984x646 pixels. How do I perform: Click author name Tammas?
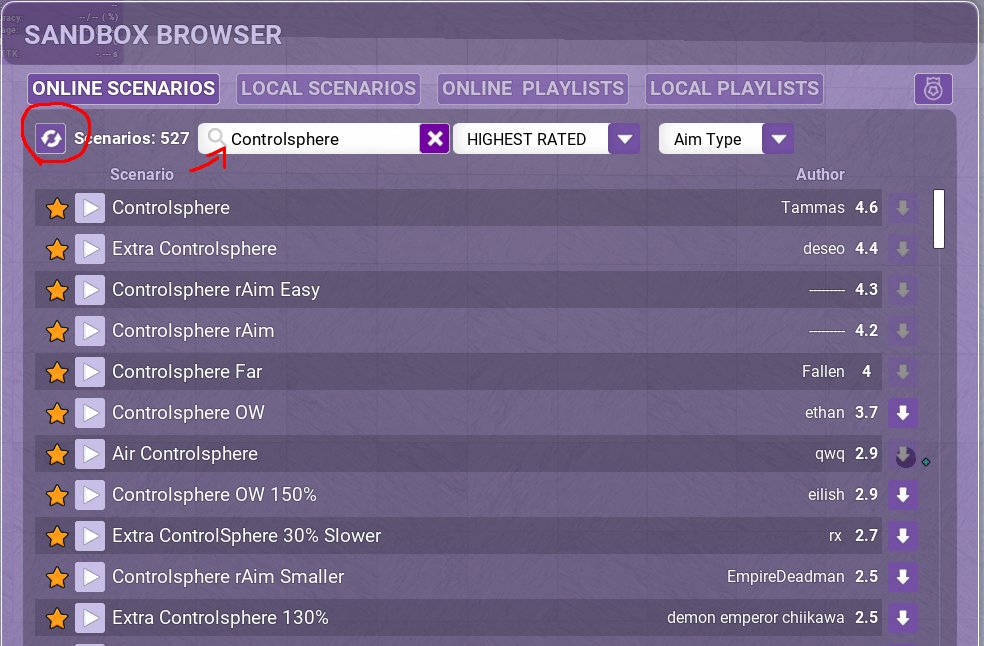click(x=813, y=207)
